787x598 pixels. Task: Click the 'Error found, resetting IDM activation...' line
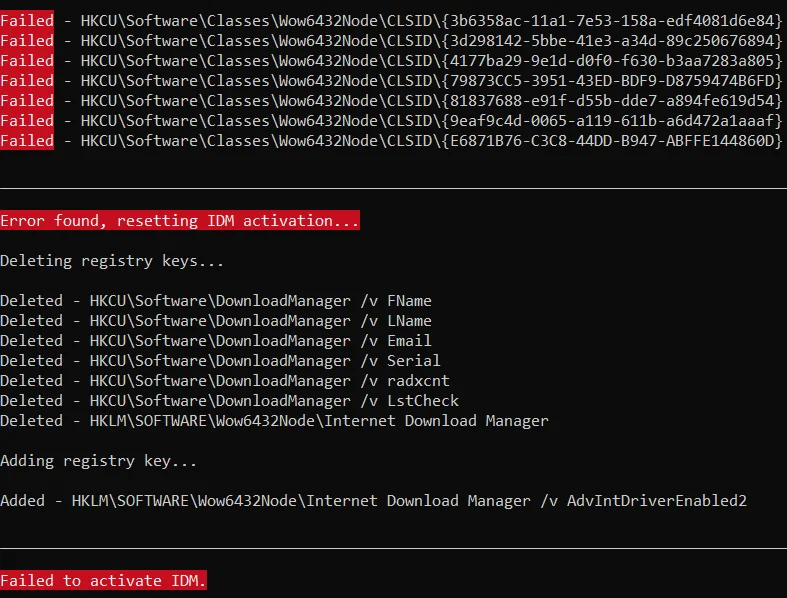[x=180, y=220]
